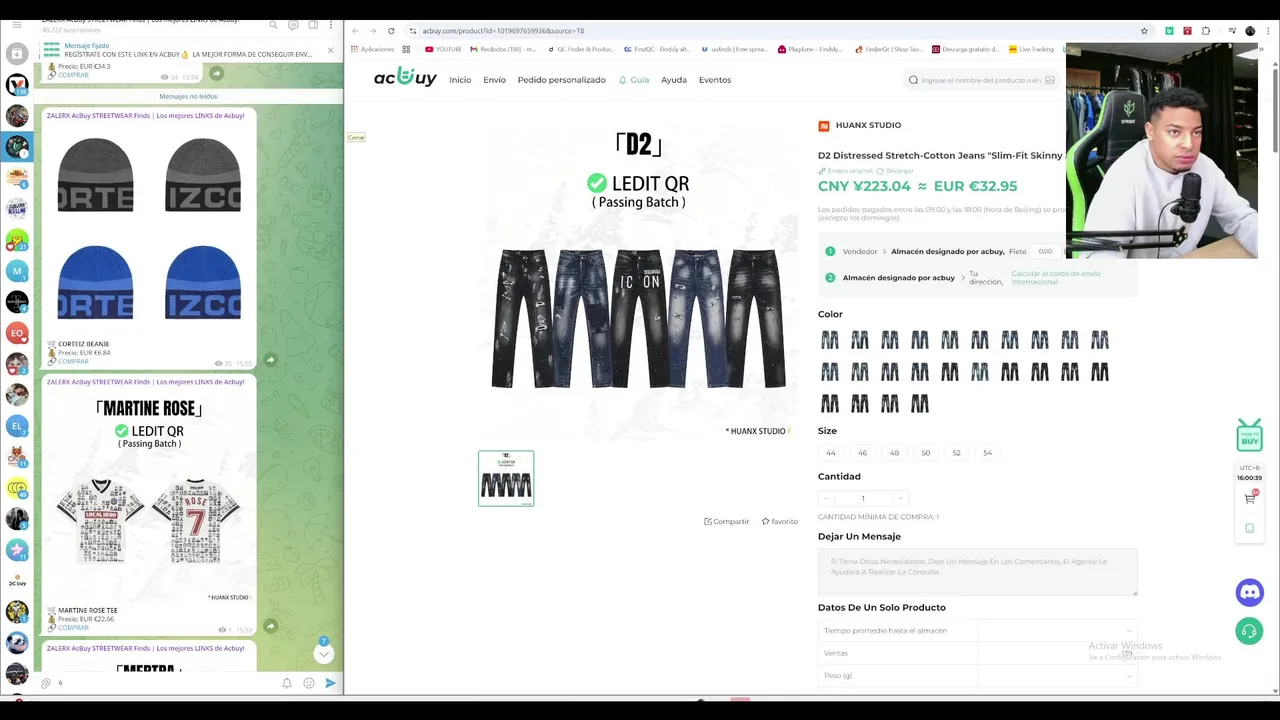
Task: Send the Telegram message
Action: 331,683
